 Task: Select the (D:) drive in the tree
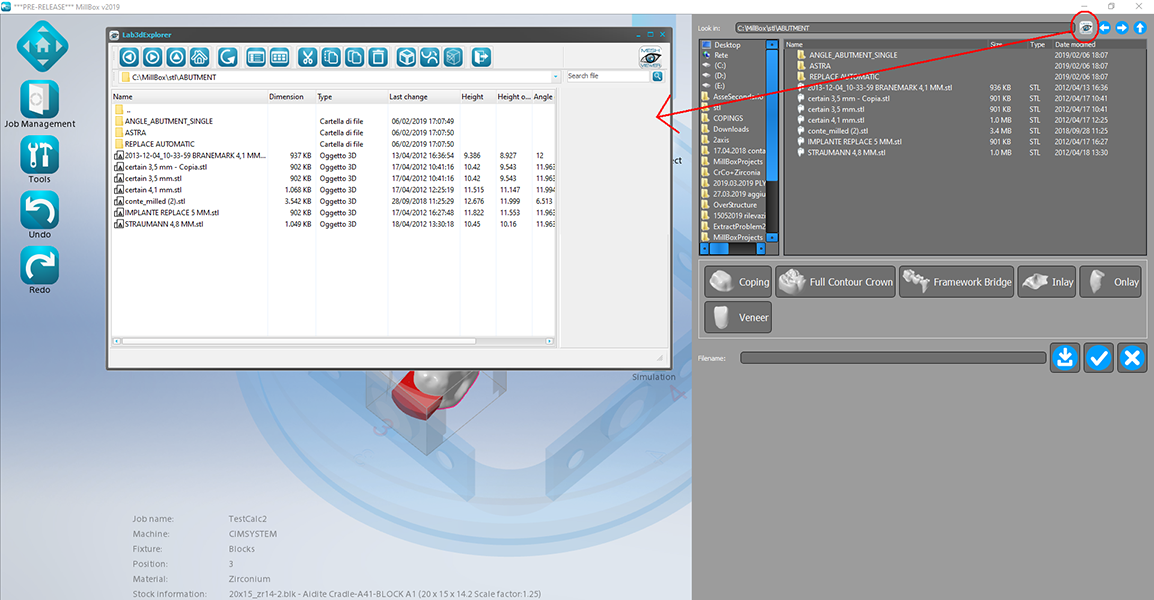point(720,76)
